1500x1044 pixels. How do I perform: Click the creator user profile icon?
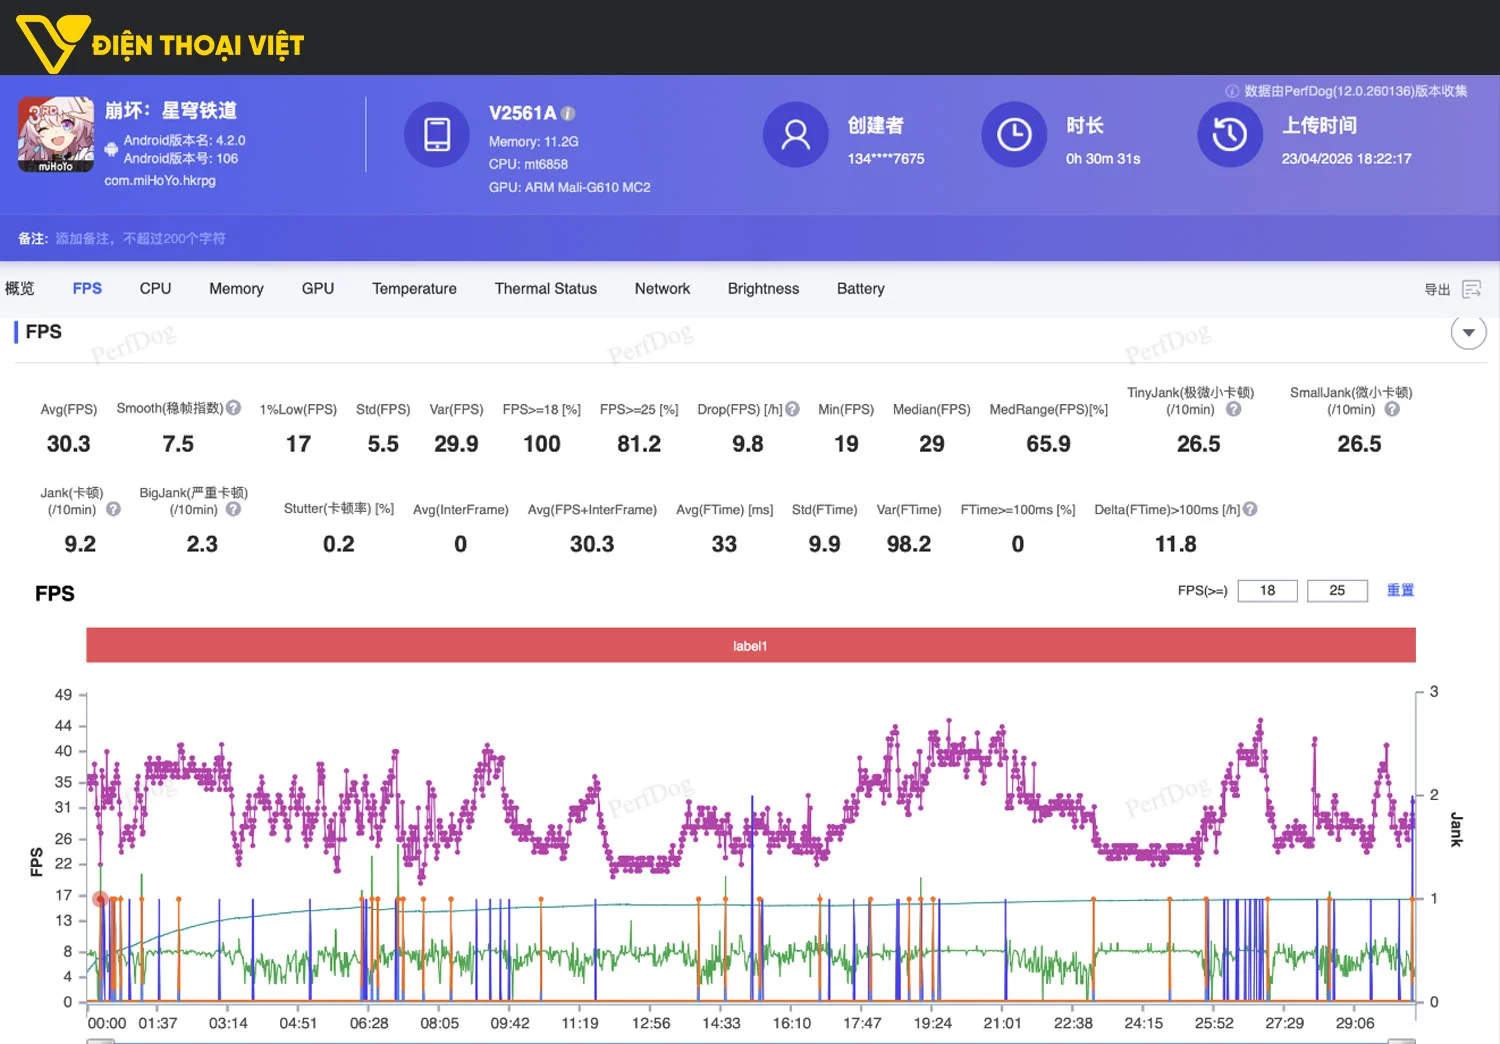pyautogui.click(x=795, y=134)
